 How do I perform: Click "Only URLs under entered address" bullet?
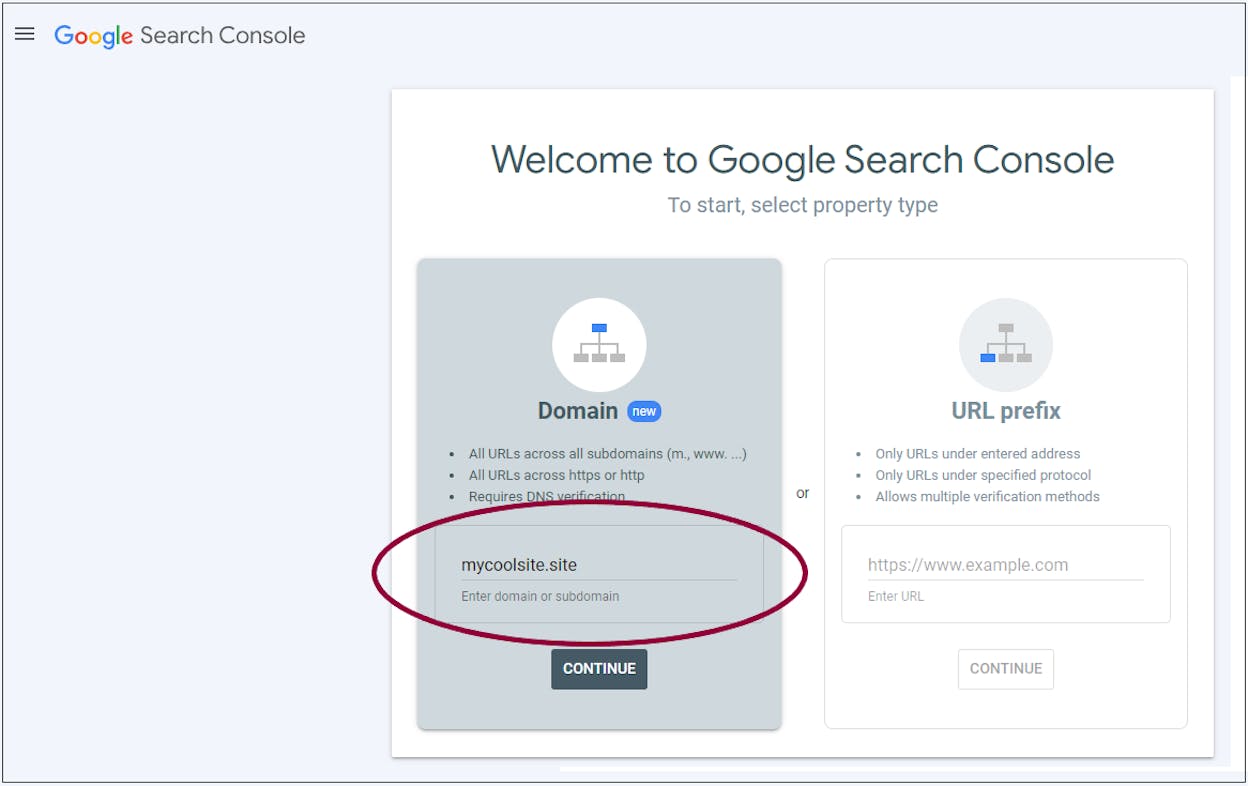point(978,454)
